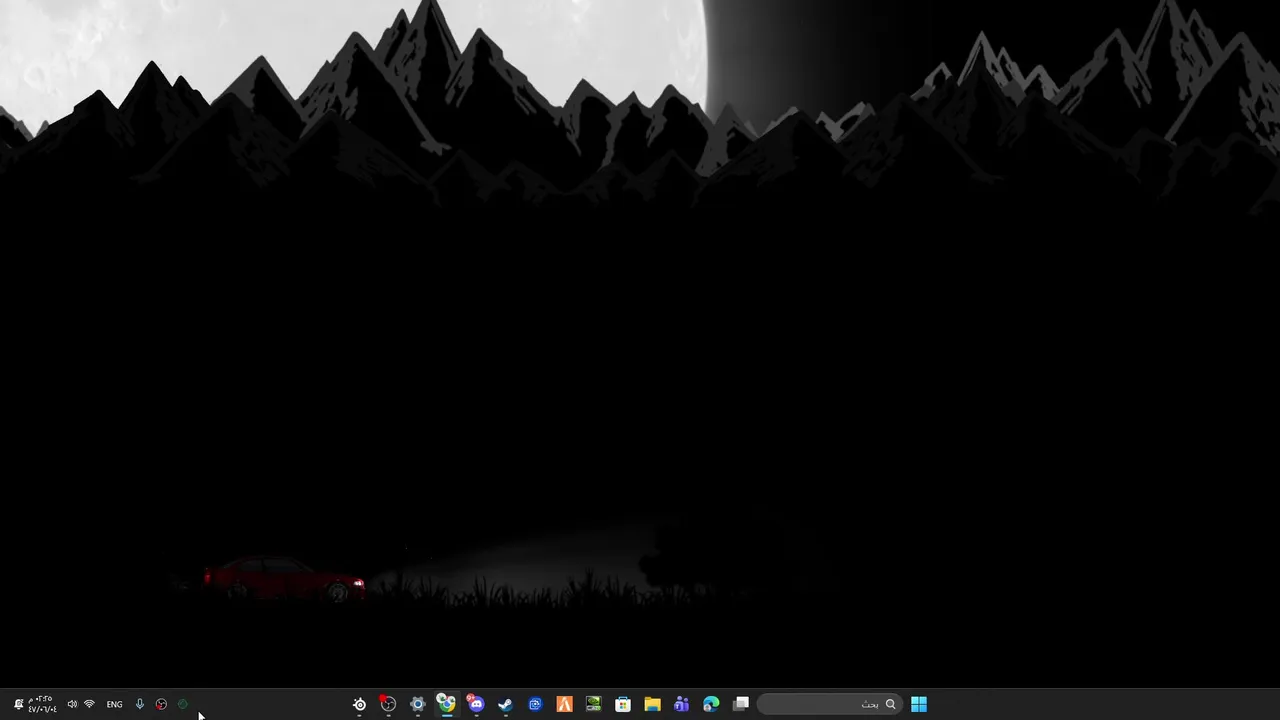
Task: Launch Microsoft Edge from the taskbar
Action: click(x=711, y=704)
